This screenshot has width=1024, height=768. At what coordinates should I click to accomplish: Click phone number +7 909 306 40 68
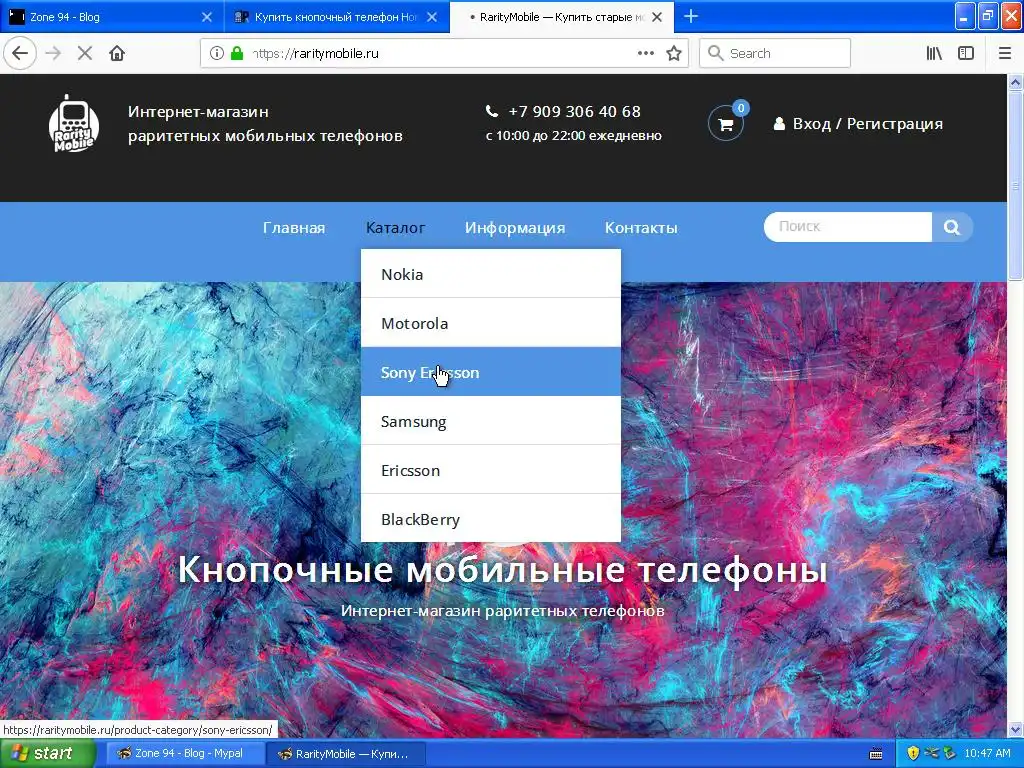574,112
